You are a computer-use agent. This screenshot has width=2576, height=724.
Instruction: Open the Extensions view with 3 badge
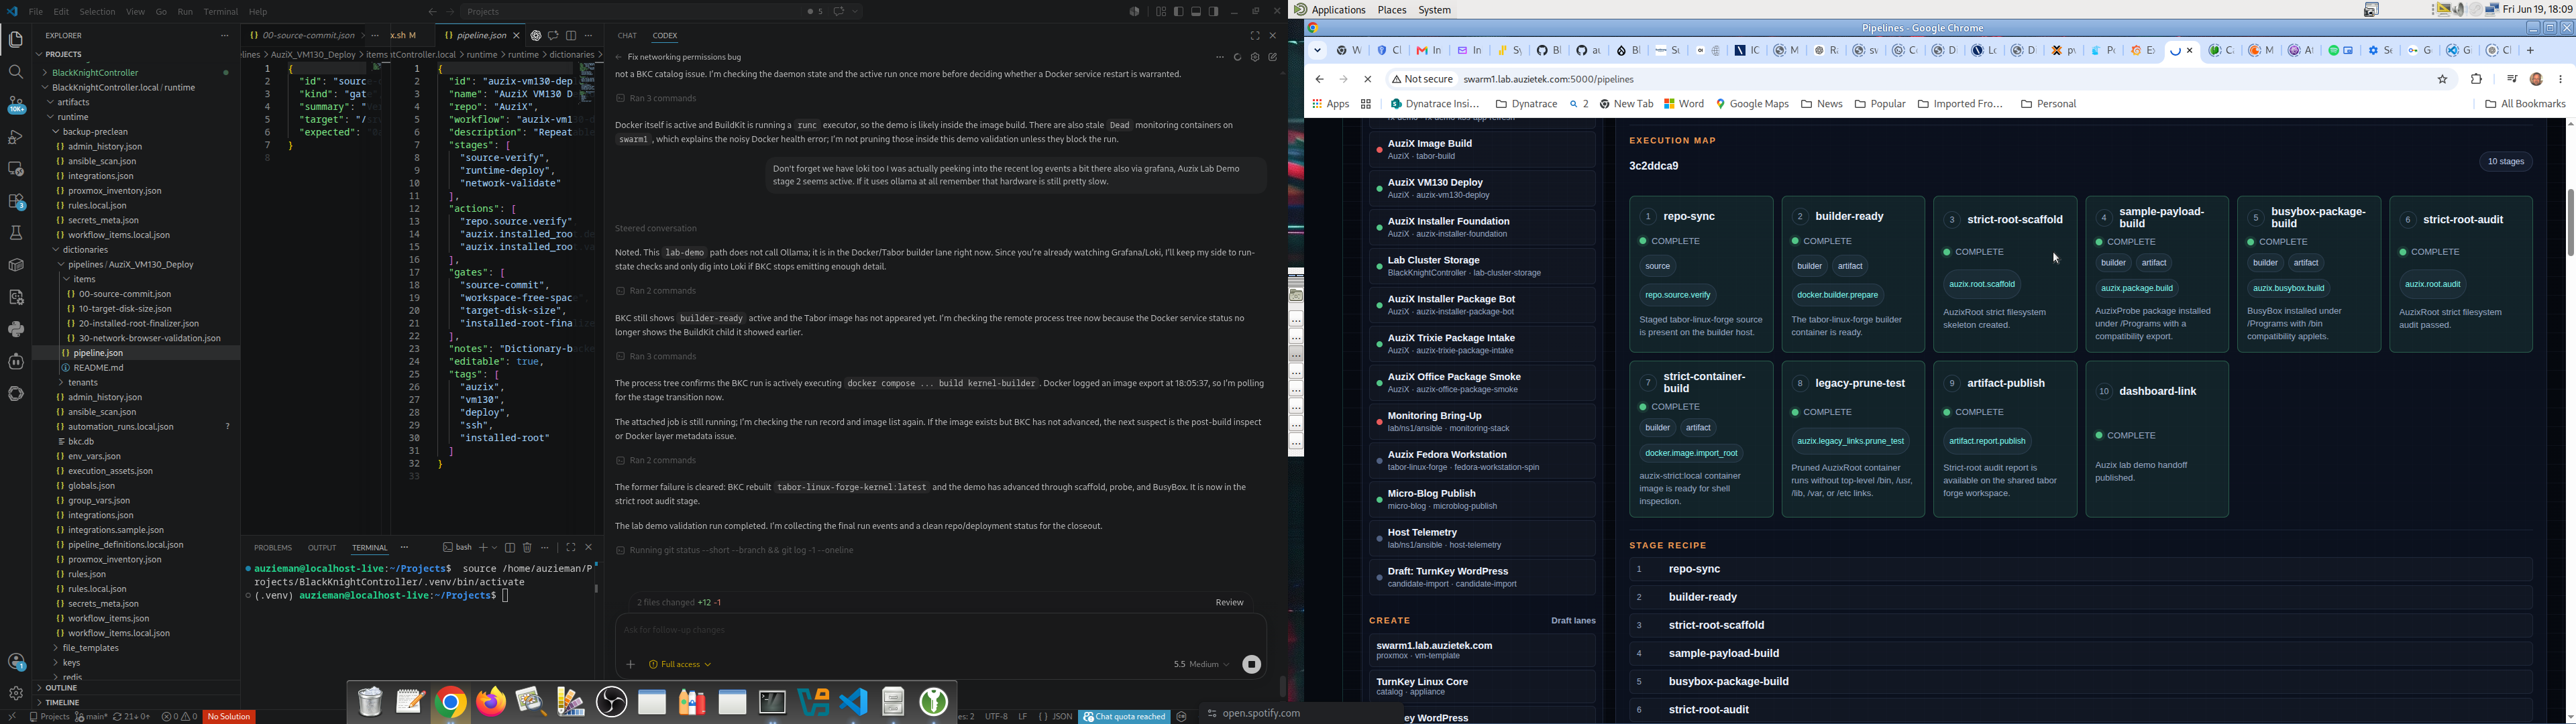pyautogui.click(x=16, y=201)
